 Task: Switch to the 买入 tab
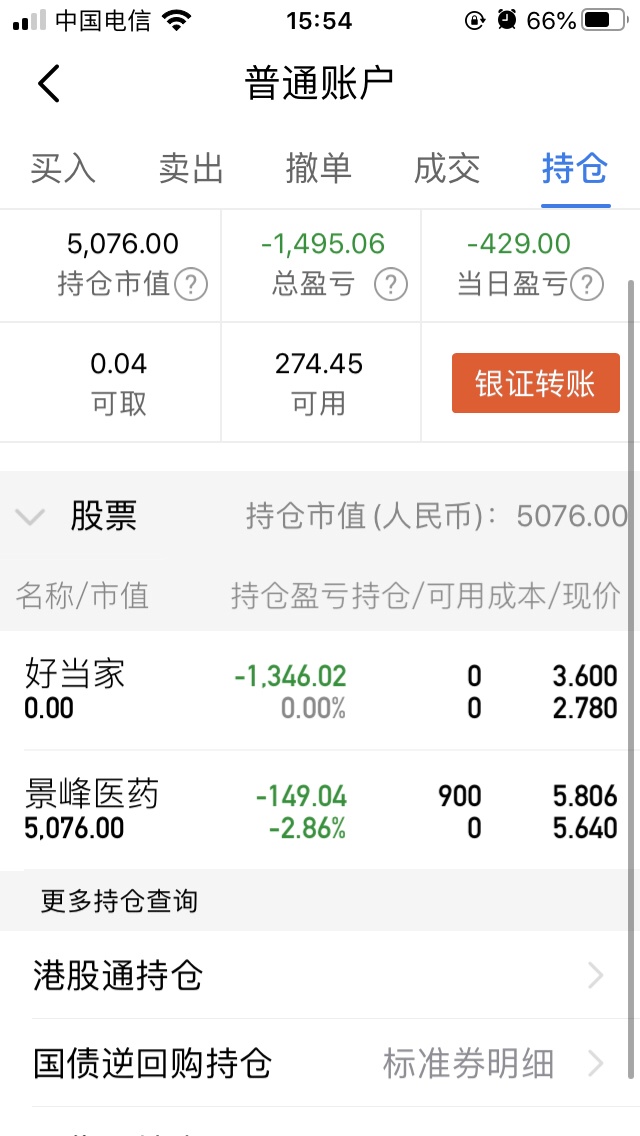point(63,169)
